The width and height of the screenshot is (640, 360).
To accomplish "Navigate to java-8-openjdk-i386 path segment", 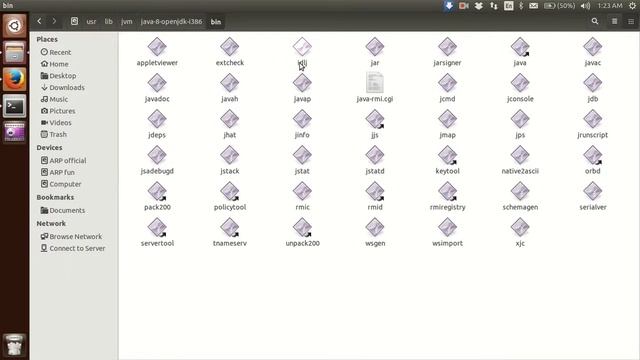I will [x=171, y=21].
